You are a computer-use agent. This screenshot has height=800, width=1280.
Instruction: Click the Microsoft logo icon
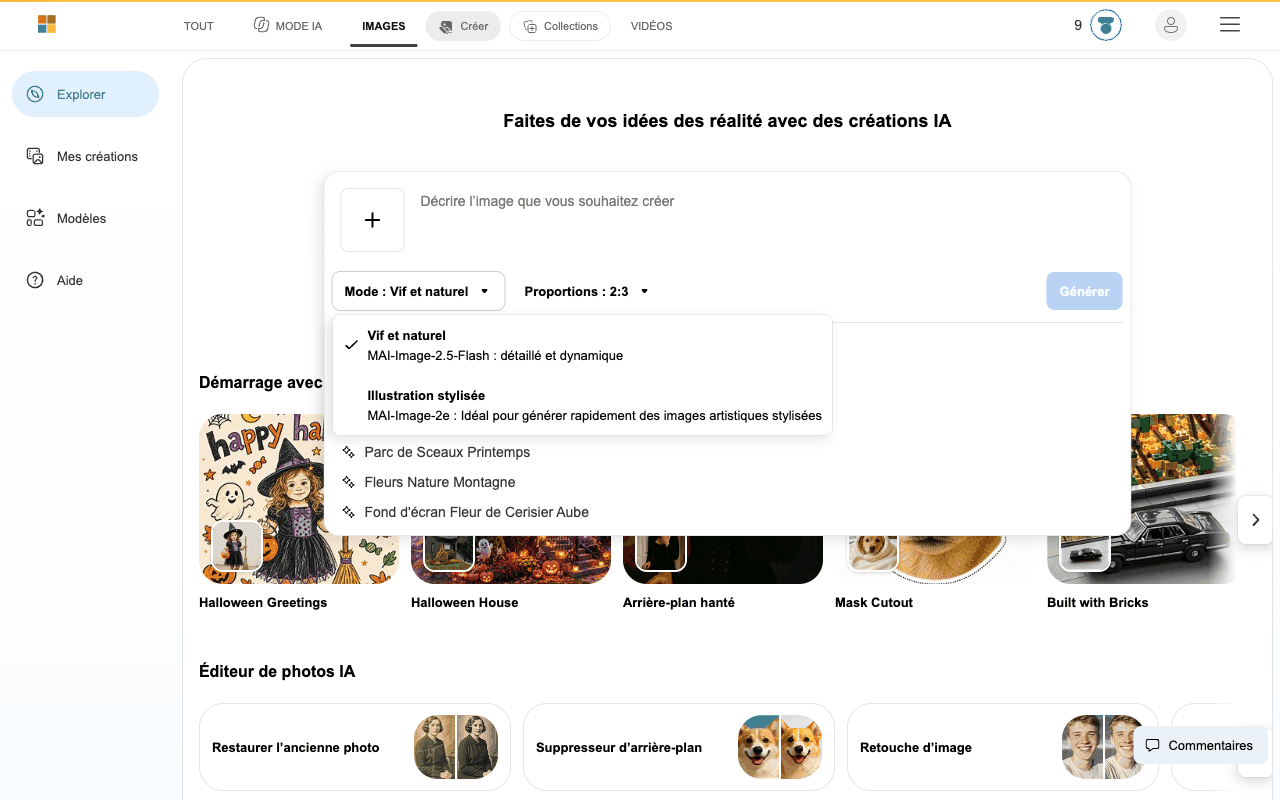[x=47, y=25]
